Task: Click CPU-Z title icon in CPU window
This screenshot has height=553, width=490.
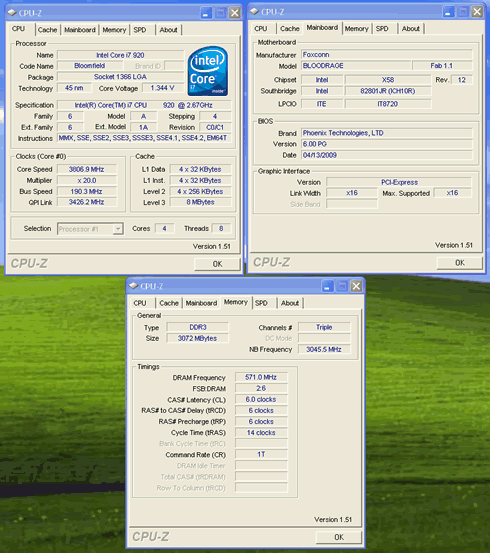Action: pos(12,13)
